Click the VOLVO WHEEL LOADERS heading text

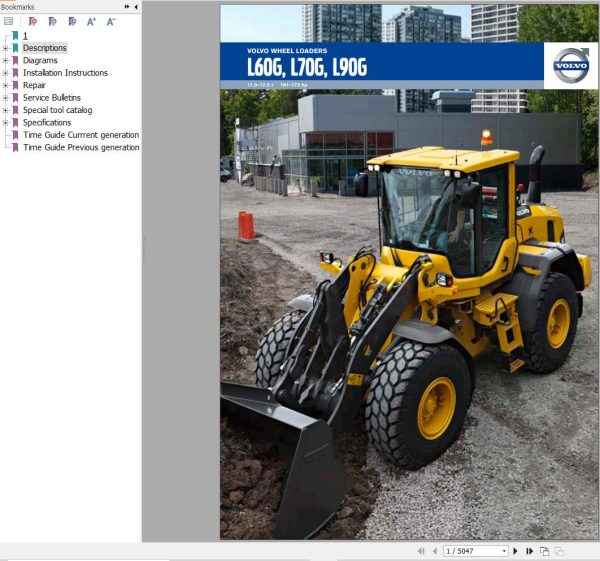[x=287, y=51]
